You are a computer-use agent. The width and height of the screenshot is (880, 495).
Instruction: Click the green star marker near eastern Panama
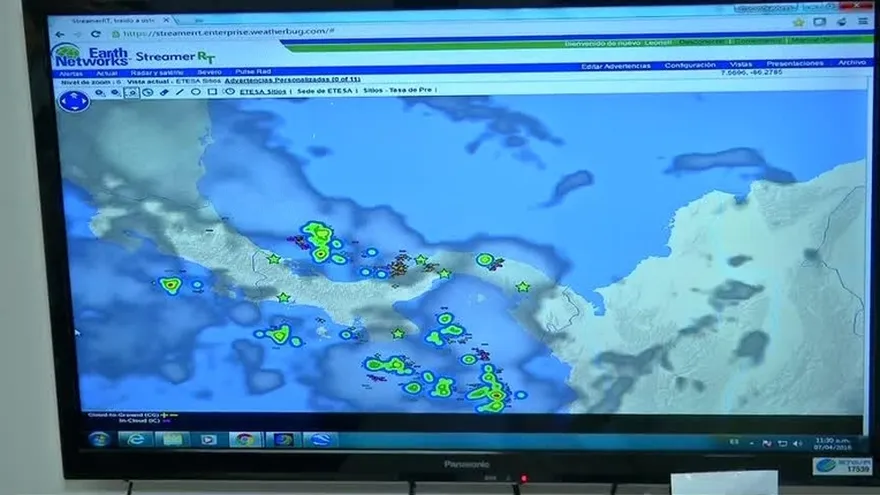(x=523, y=287)
